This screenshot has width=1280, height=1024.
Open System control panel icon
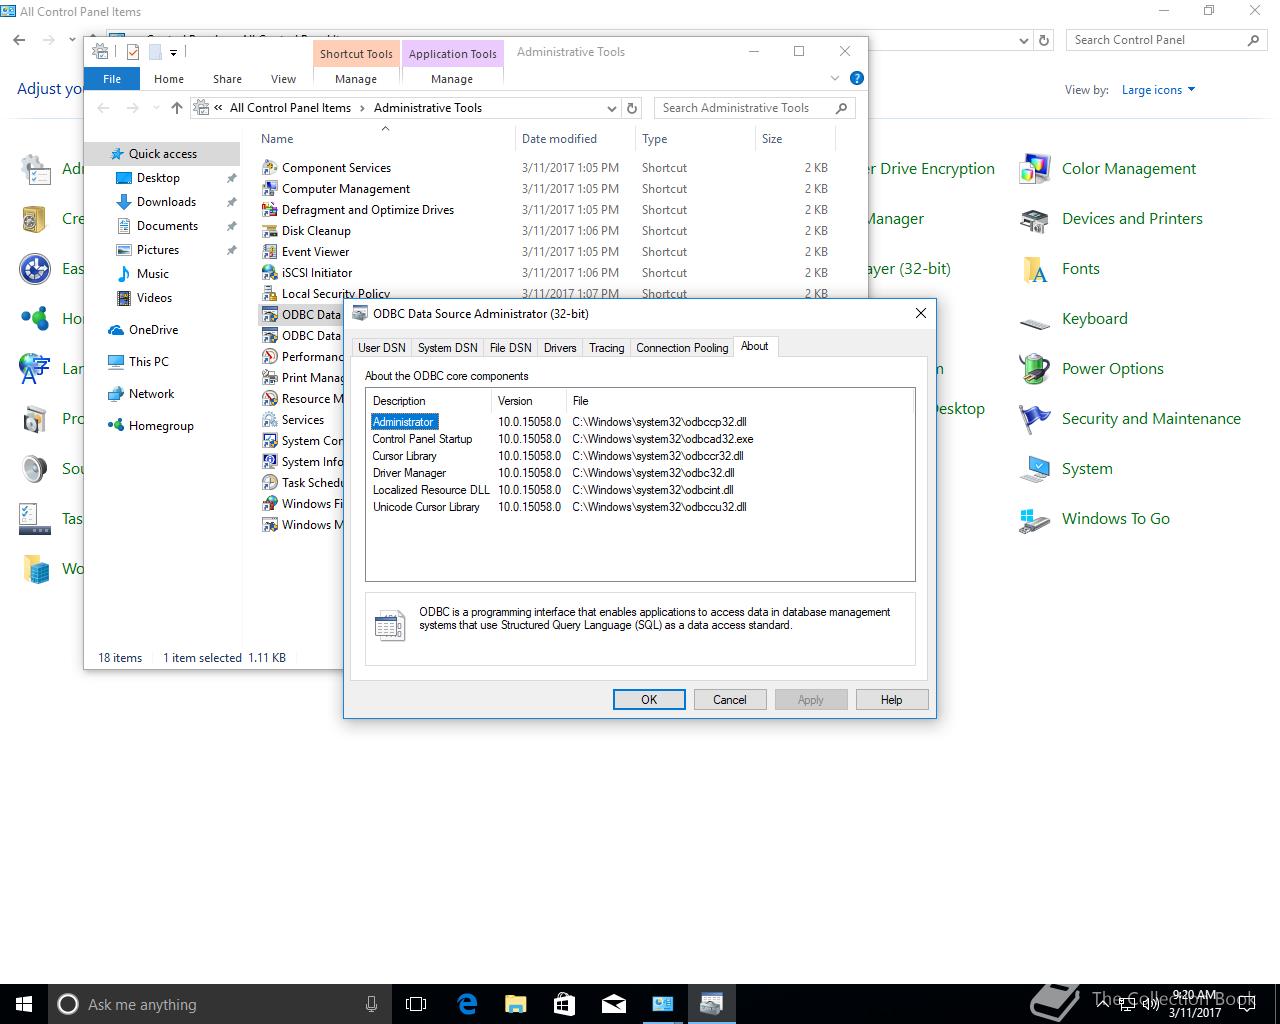pos(1035,469)
